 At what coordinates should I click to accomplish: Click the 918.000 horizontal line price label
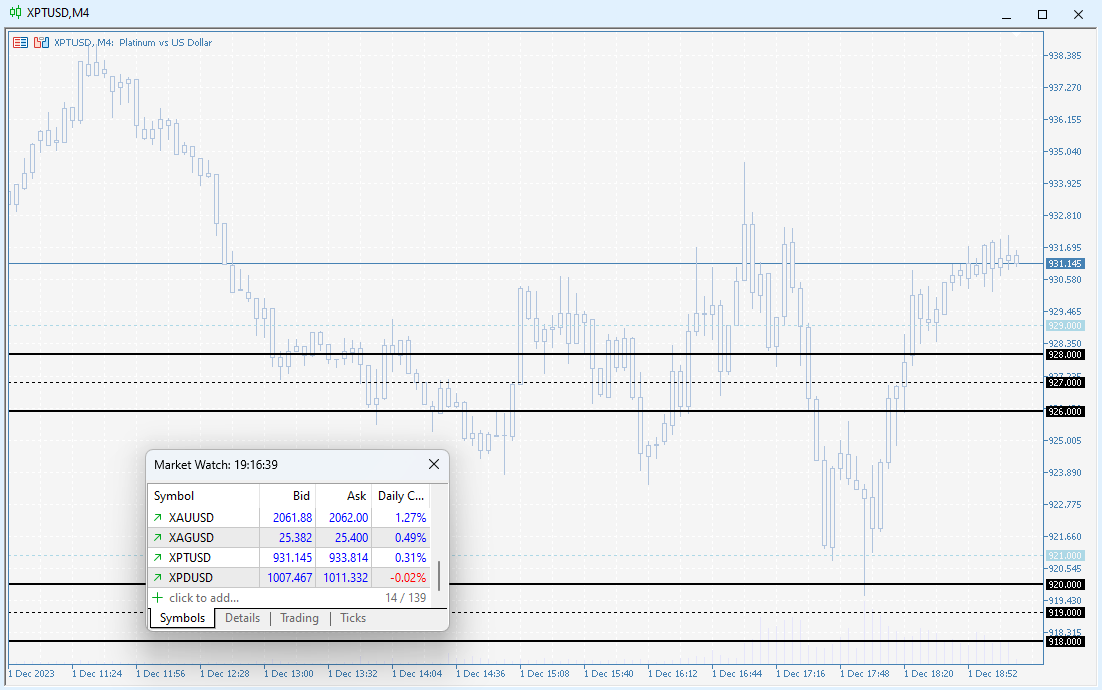click(x=1065, y=642)
